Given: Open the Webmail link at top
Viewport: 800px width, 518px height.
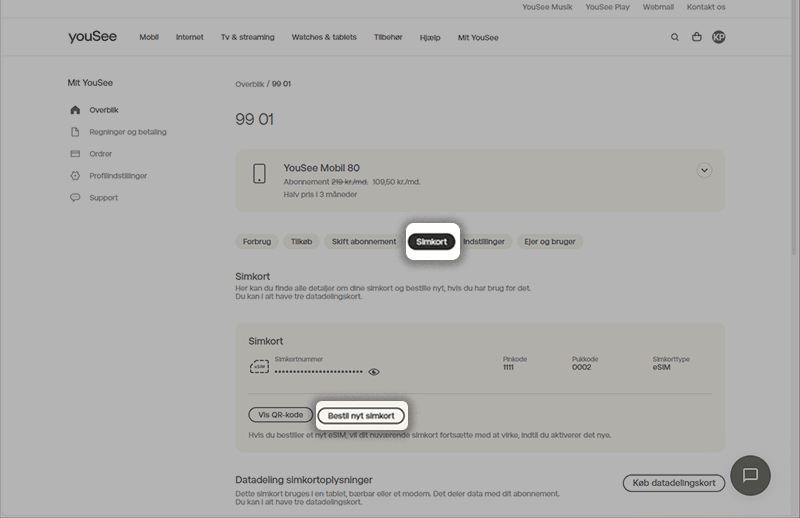Looking at the screenshot, I should (x=658, y=7).
